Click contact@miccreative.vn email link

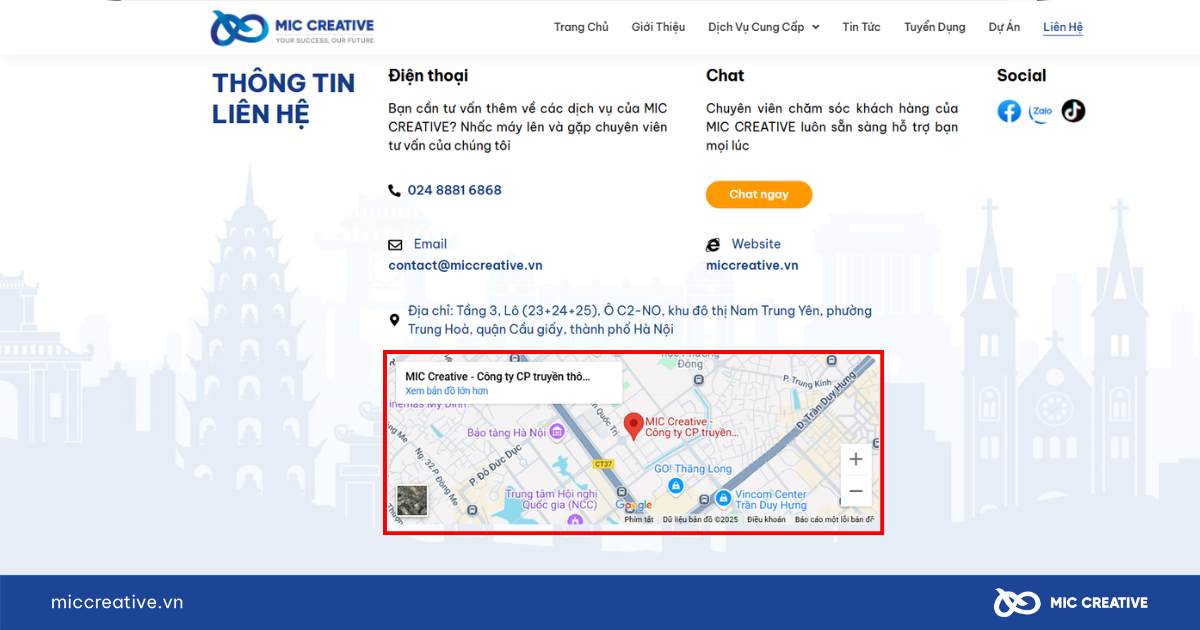coord(465,266)
